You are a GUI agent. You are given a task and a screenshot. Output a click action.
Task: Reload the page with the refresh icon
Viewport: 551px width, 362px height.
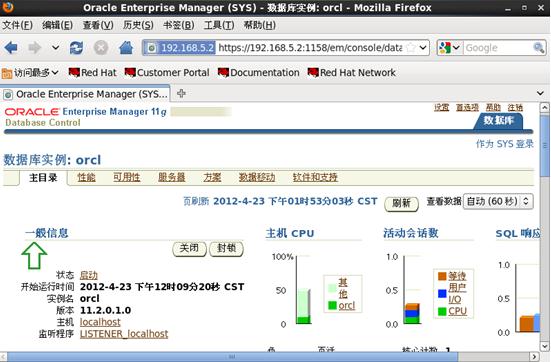[x=76, y=47]
